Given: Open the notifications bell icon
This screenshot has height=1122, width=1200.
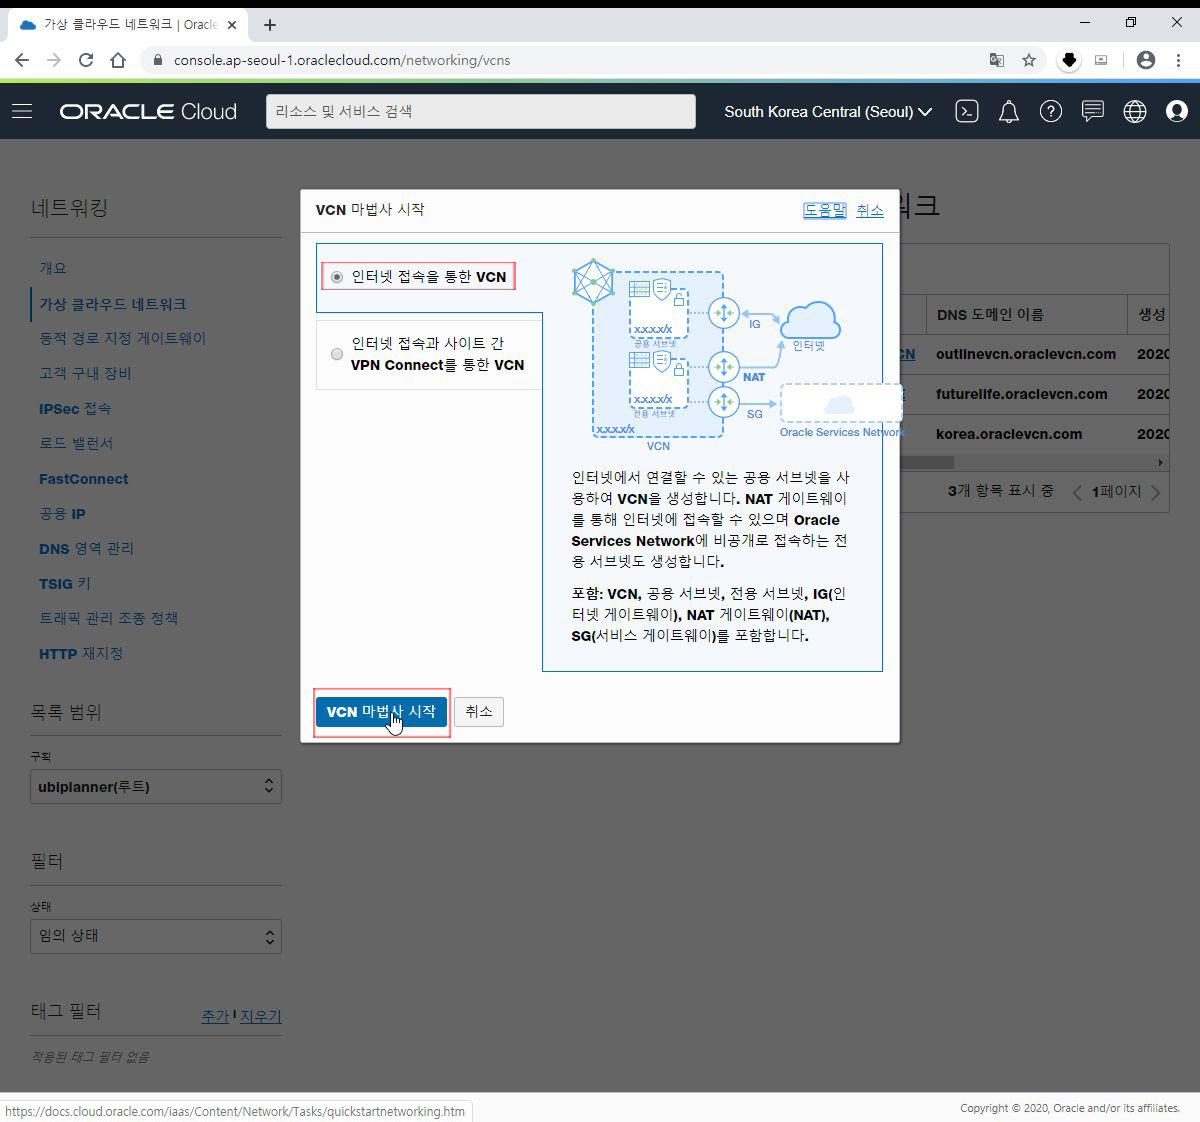Looking at the screenshot, I should 1009,111.
